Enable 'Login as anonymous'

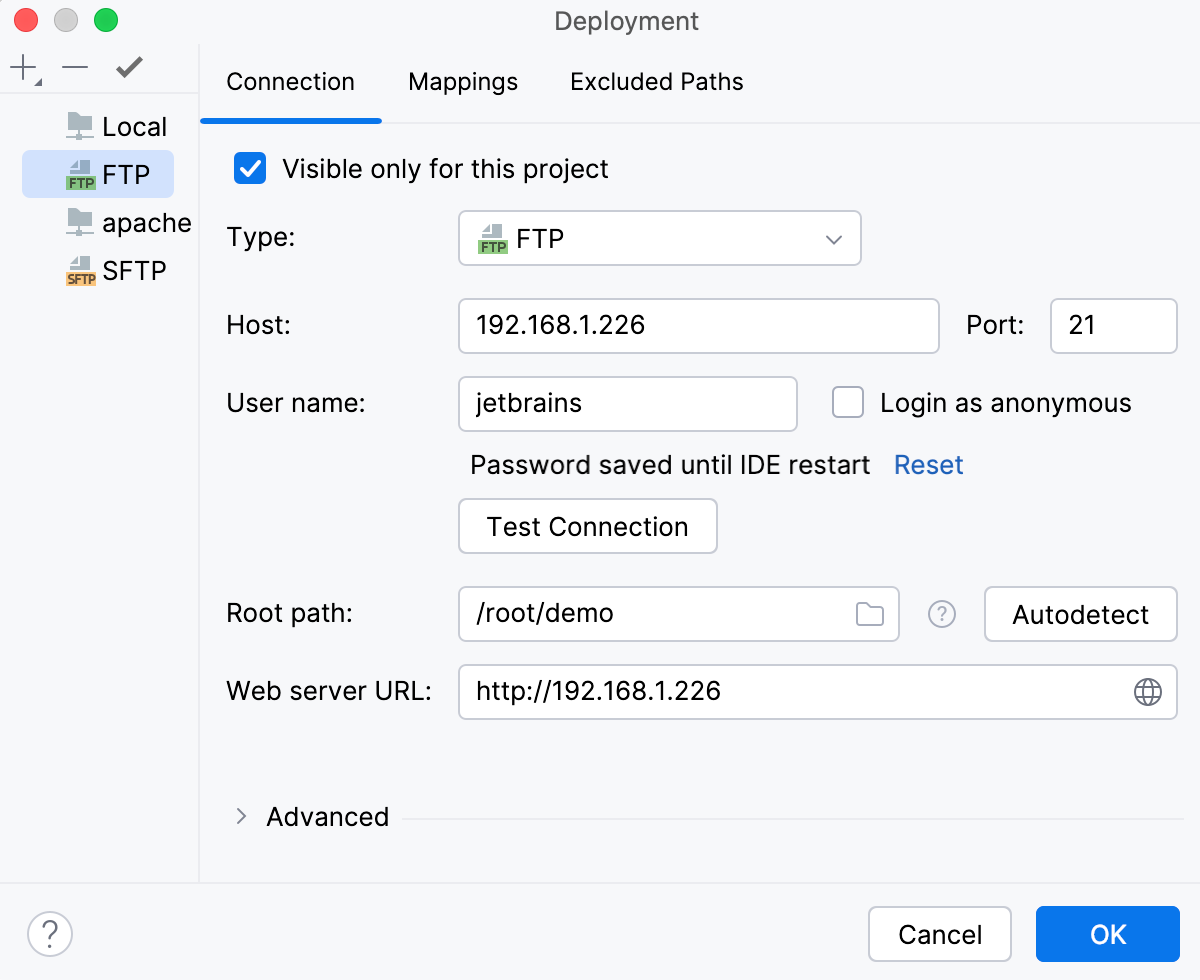tap(848, 403)
